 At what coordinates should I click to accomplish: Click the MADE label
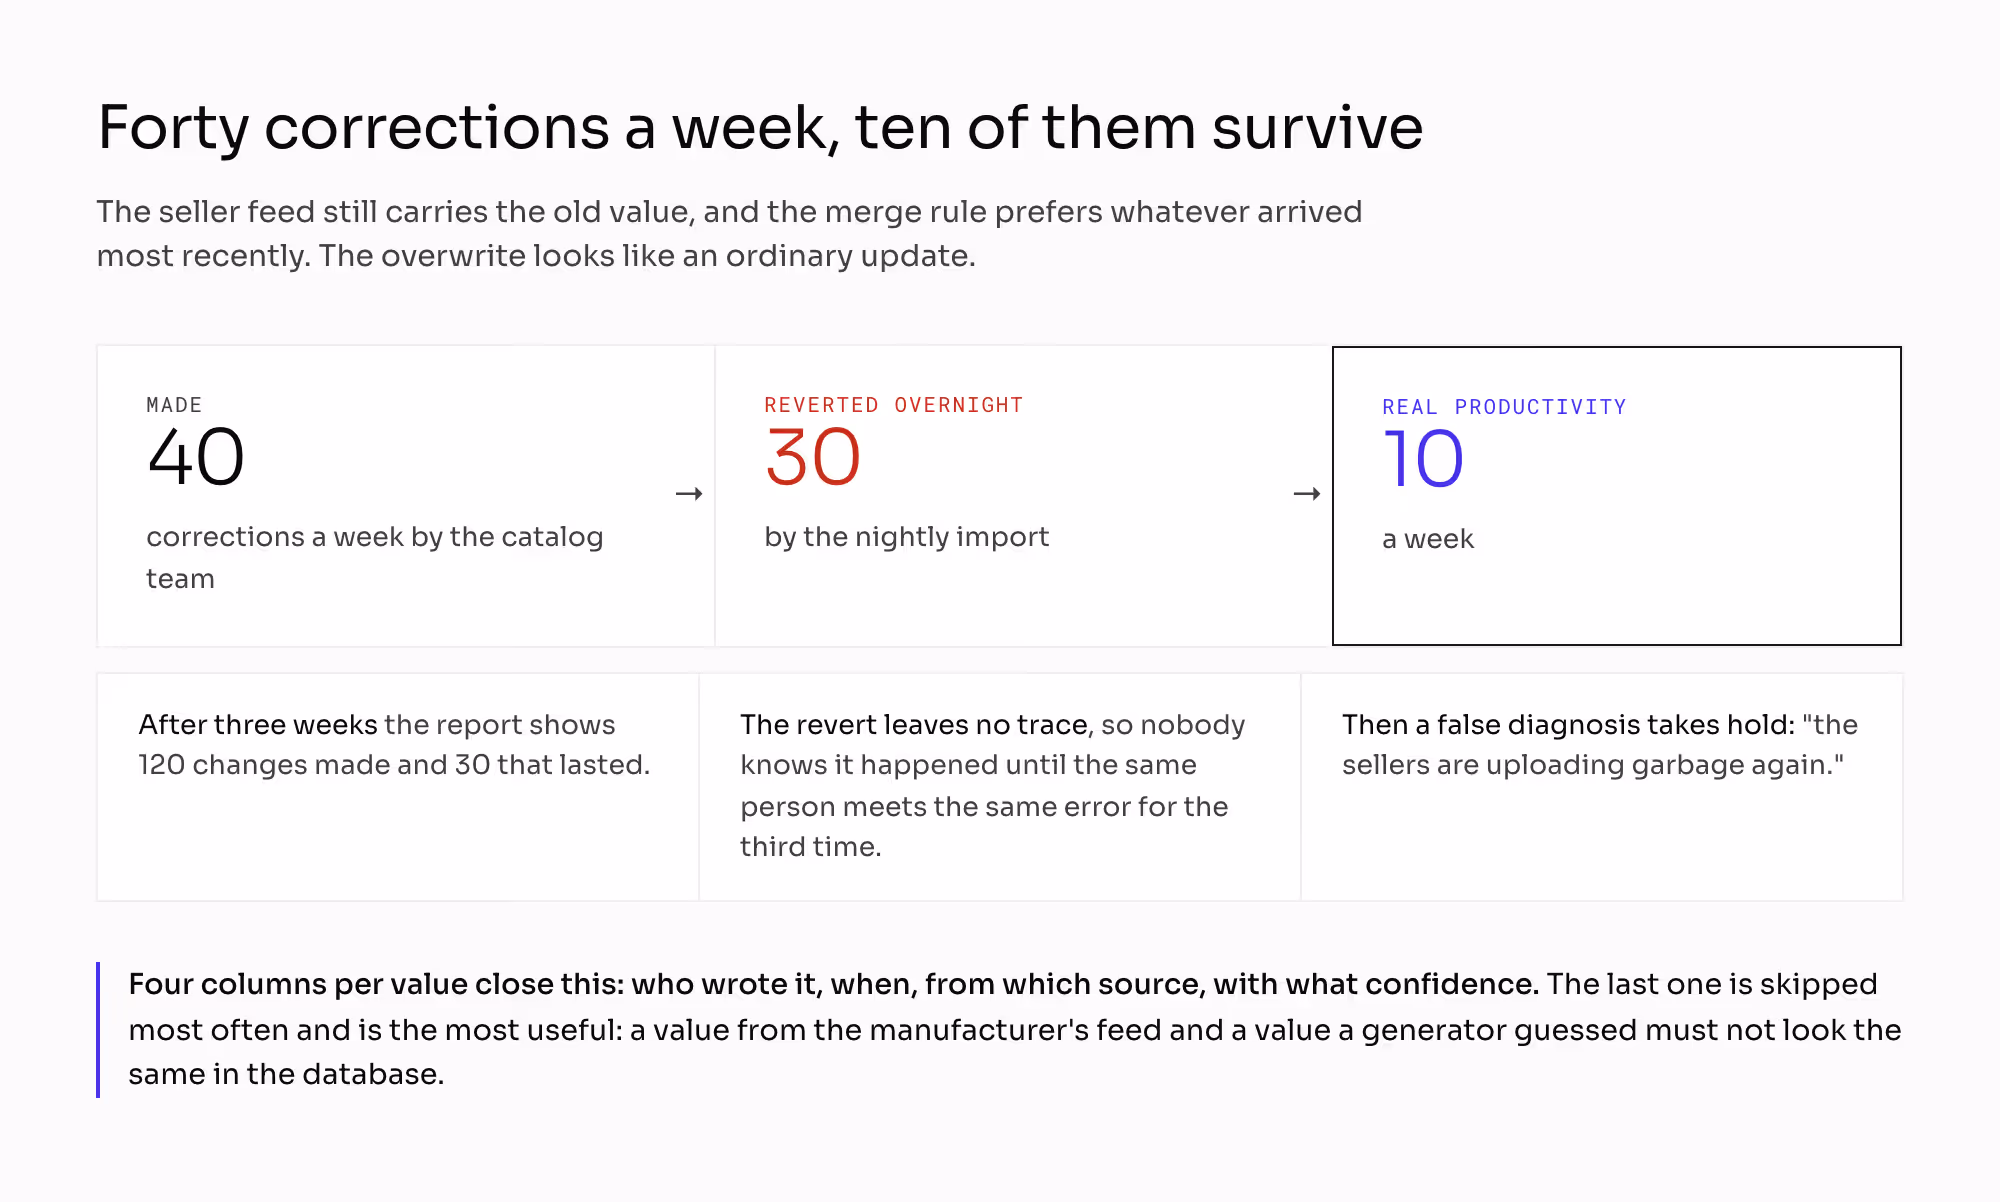tap(174, 405)
